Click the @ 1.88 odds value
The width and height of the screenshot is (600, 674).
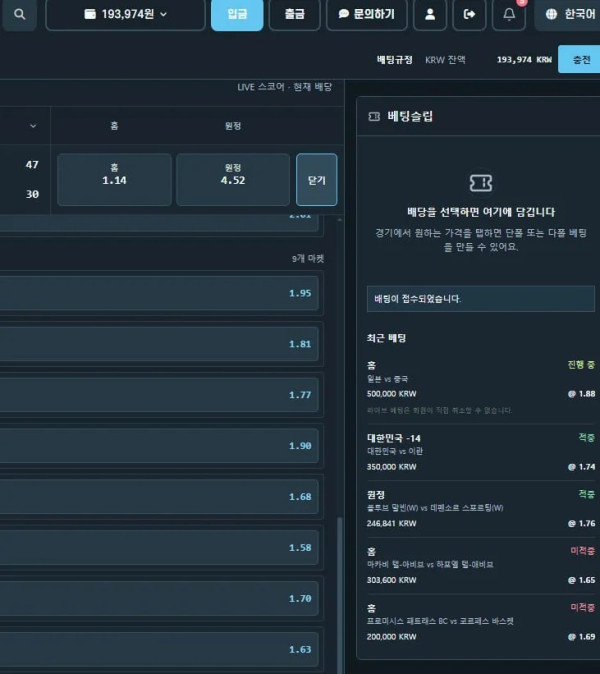pos(582,394)
